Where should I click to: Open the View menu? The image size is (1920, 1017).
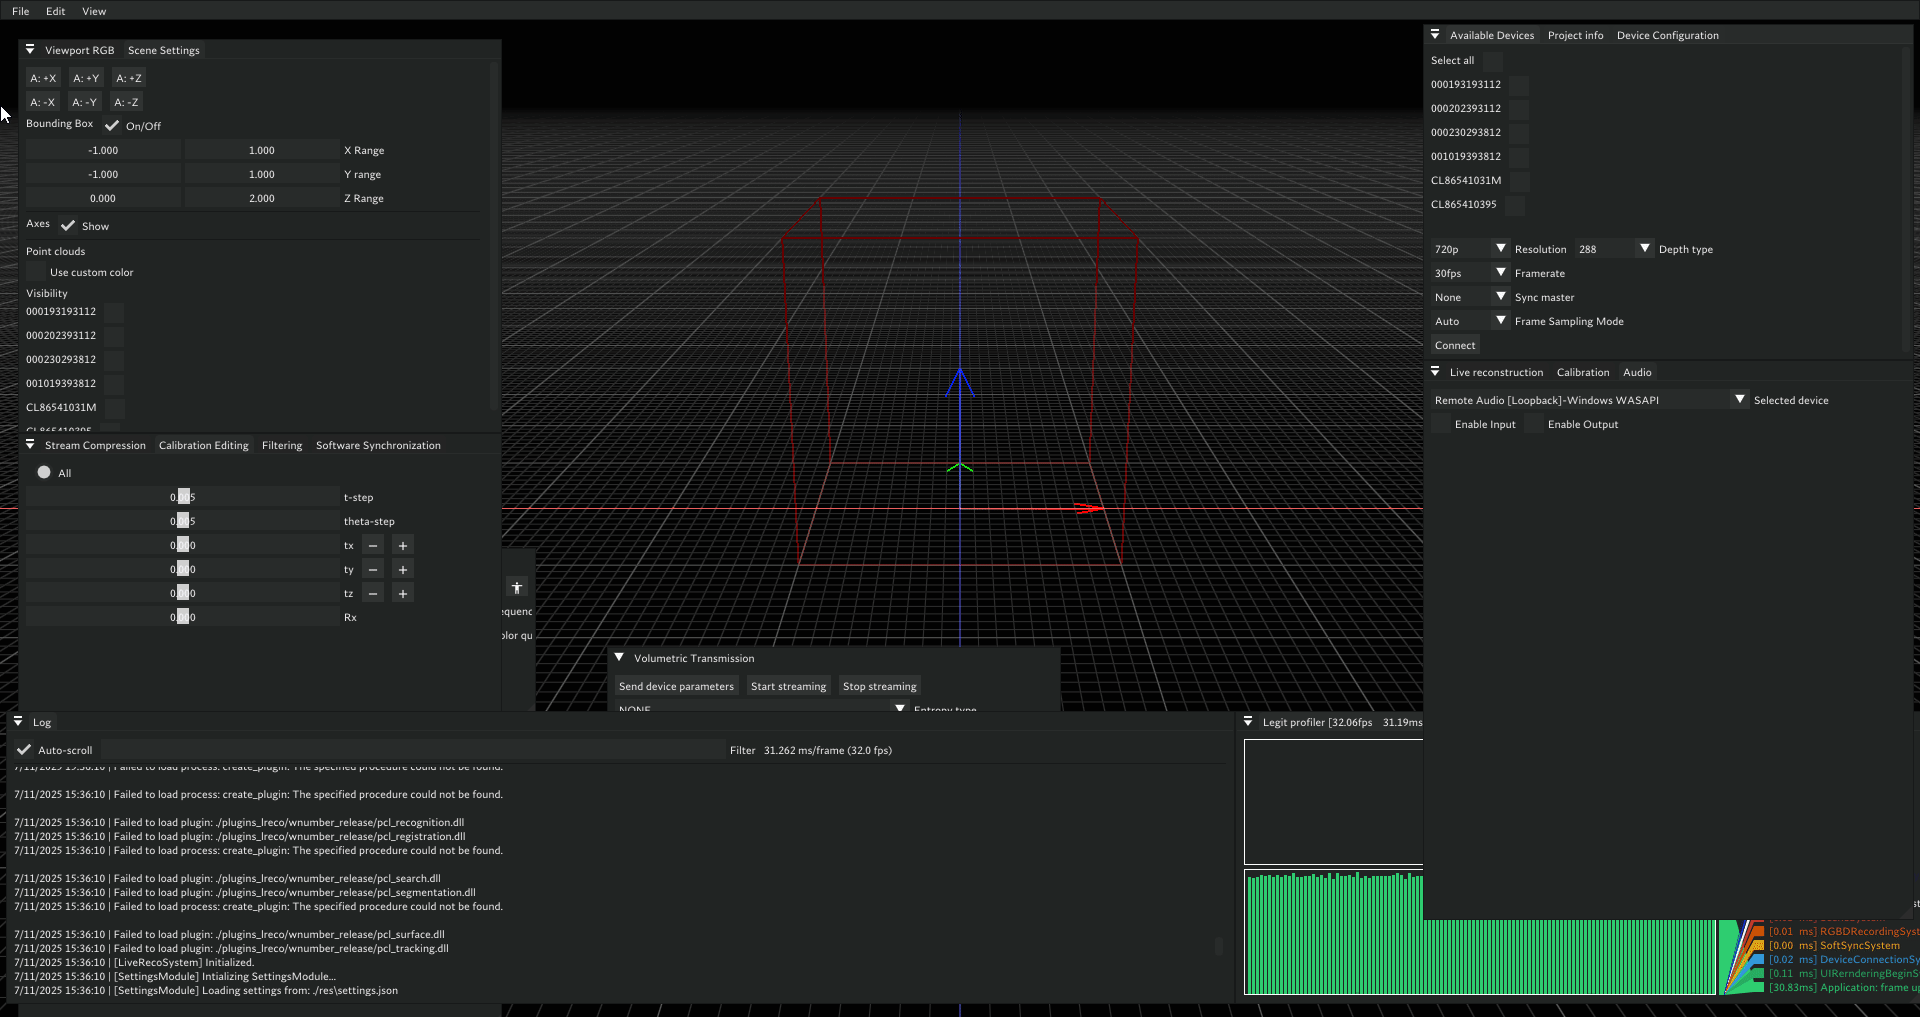click(x=93, y=11)
